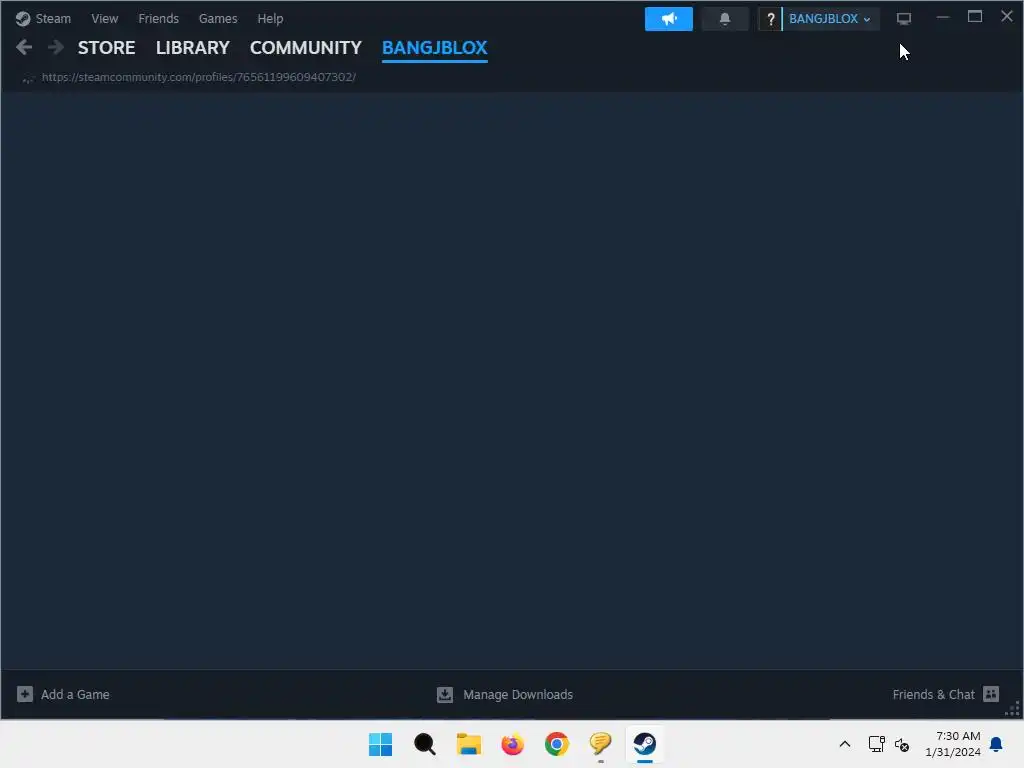Open File Explorer from the taskbar
1024x768 pixels.
point(468,744)
